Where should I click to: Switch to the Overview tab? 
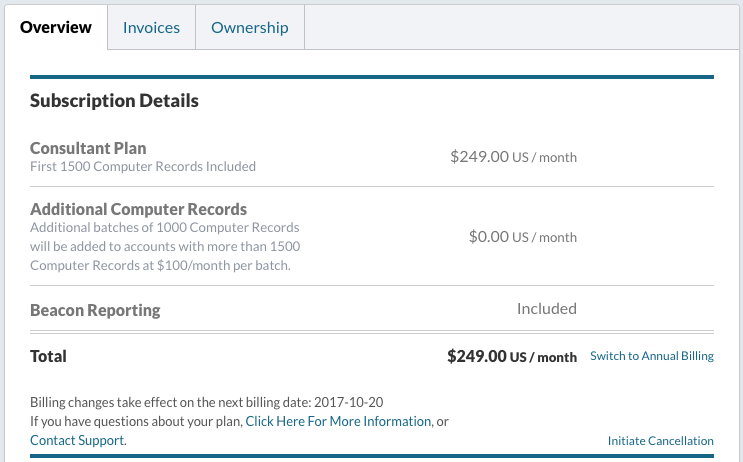click(56, 27)
